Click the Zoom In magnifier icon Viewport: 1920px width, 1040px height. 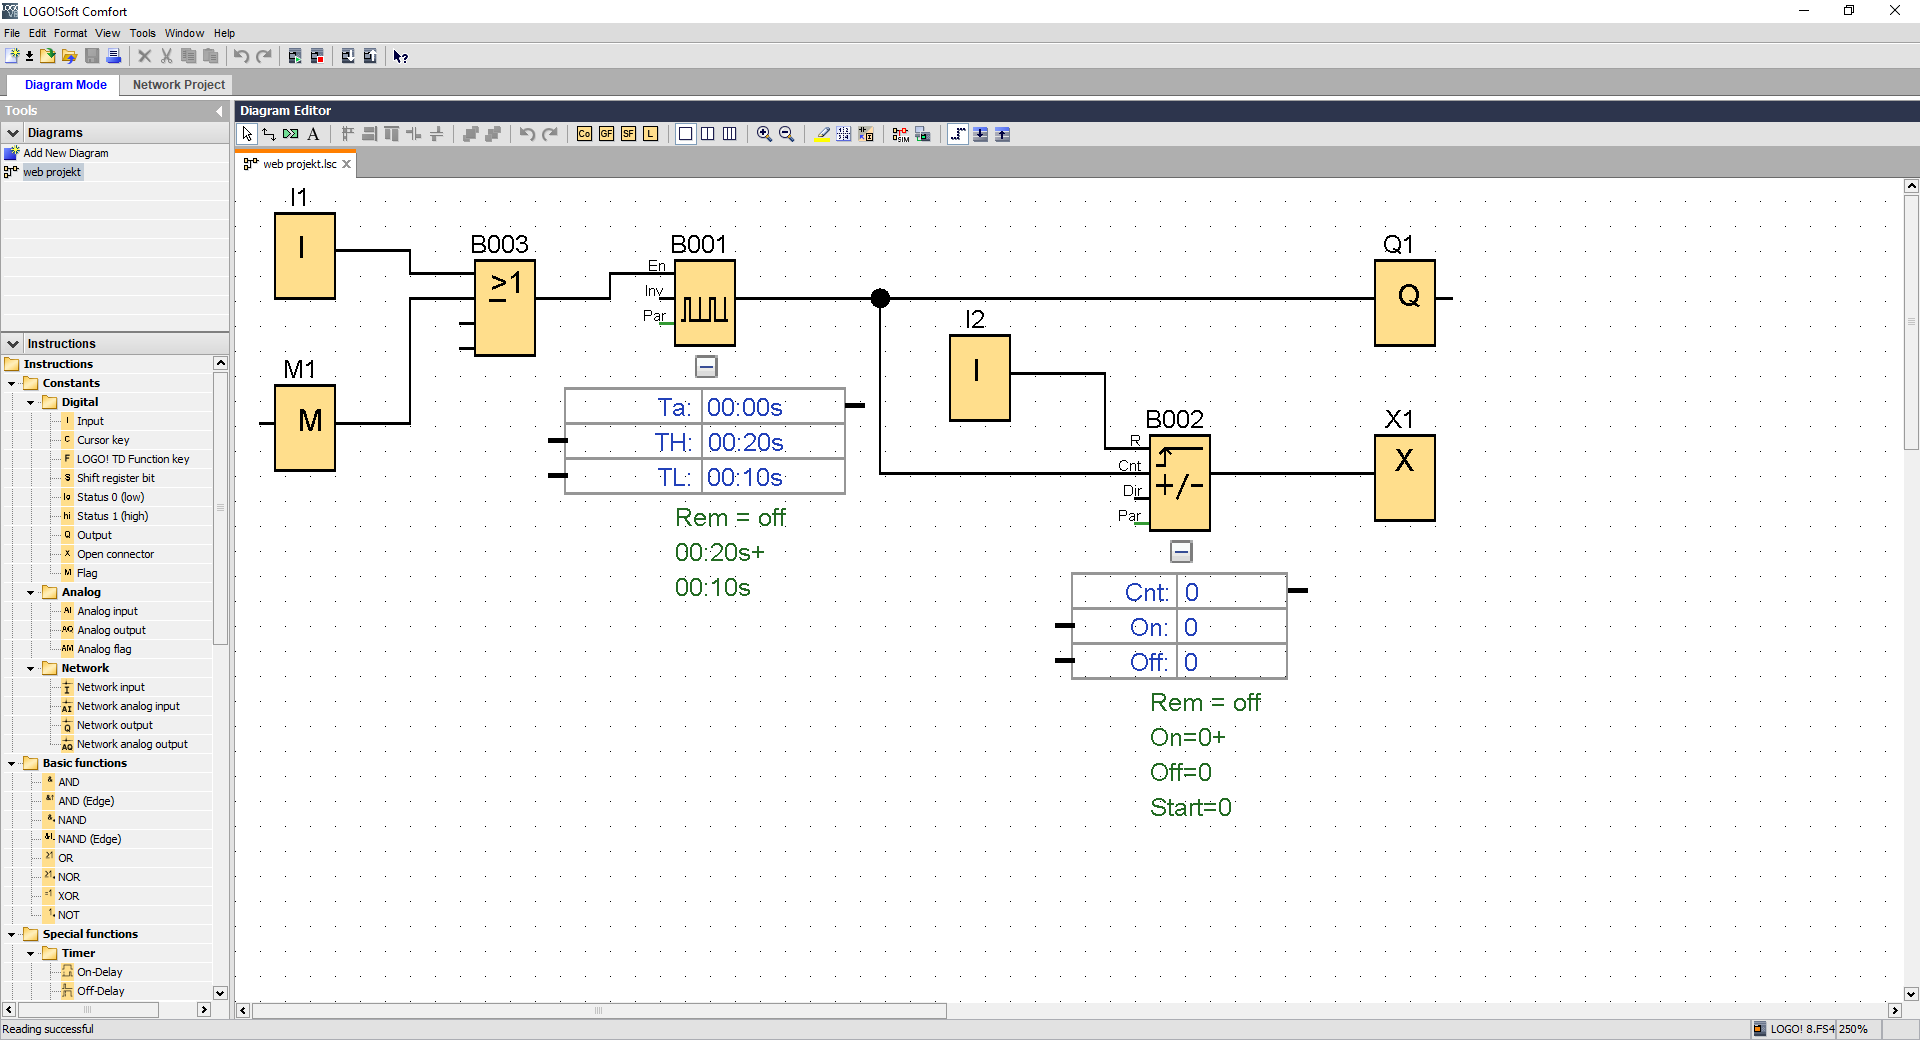pyautogui.click(x=764, y=134)
